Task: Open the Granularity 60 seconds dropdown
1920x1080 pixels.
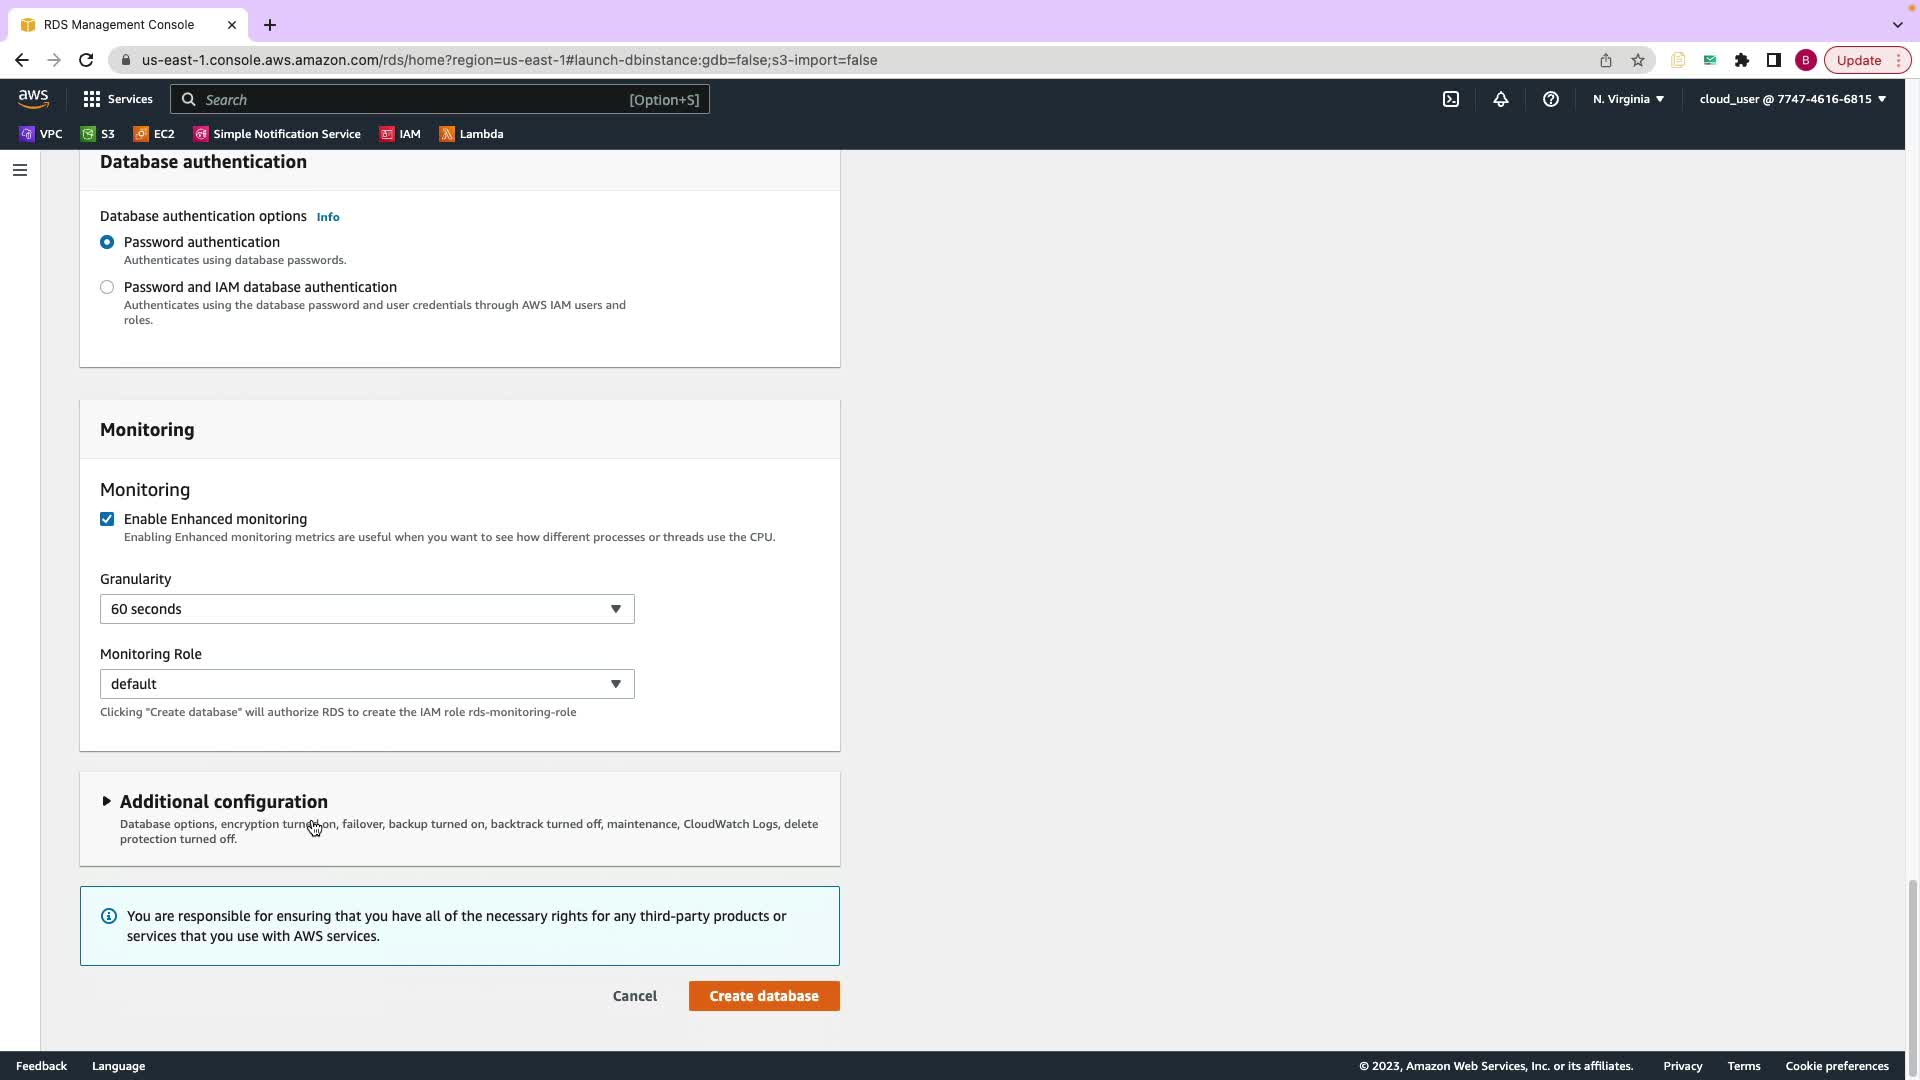Action: pos(367,609)
